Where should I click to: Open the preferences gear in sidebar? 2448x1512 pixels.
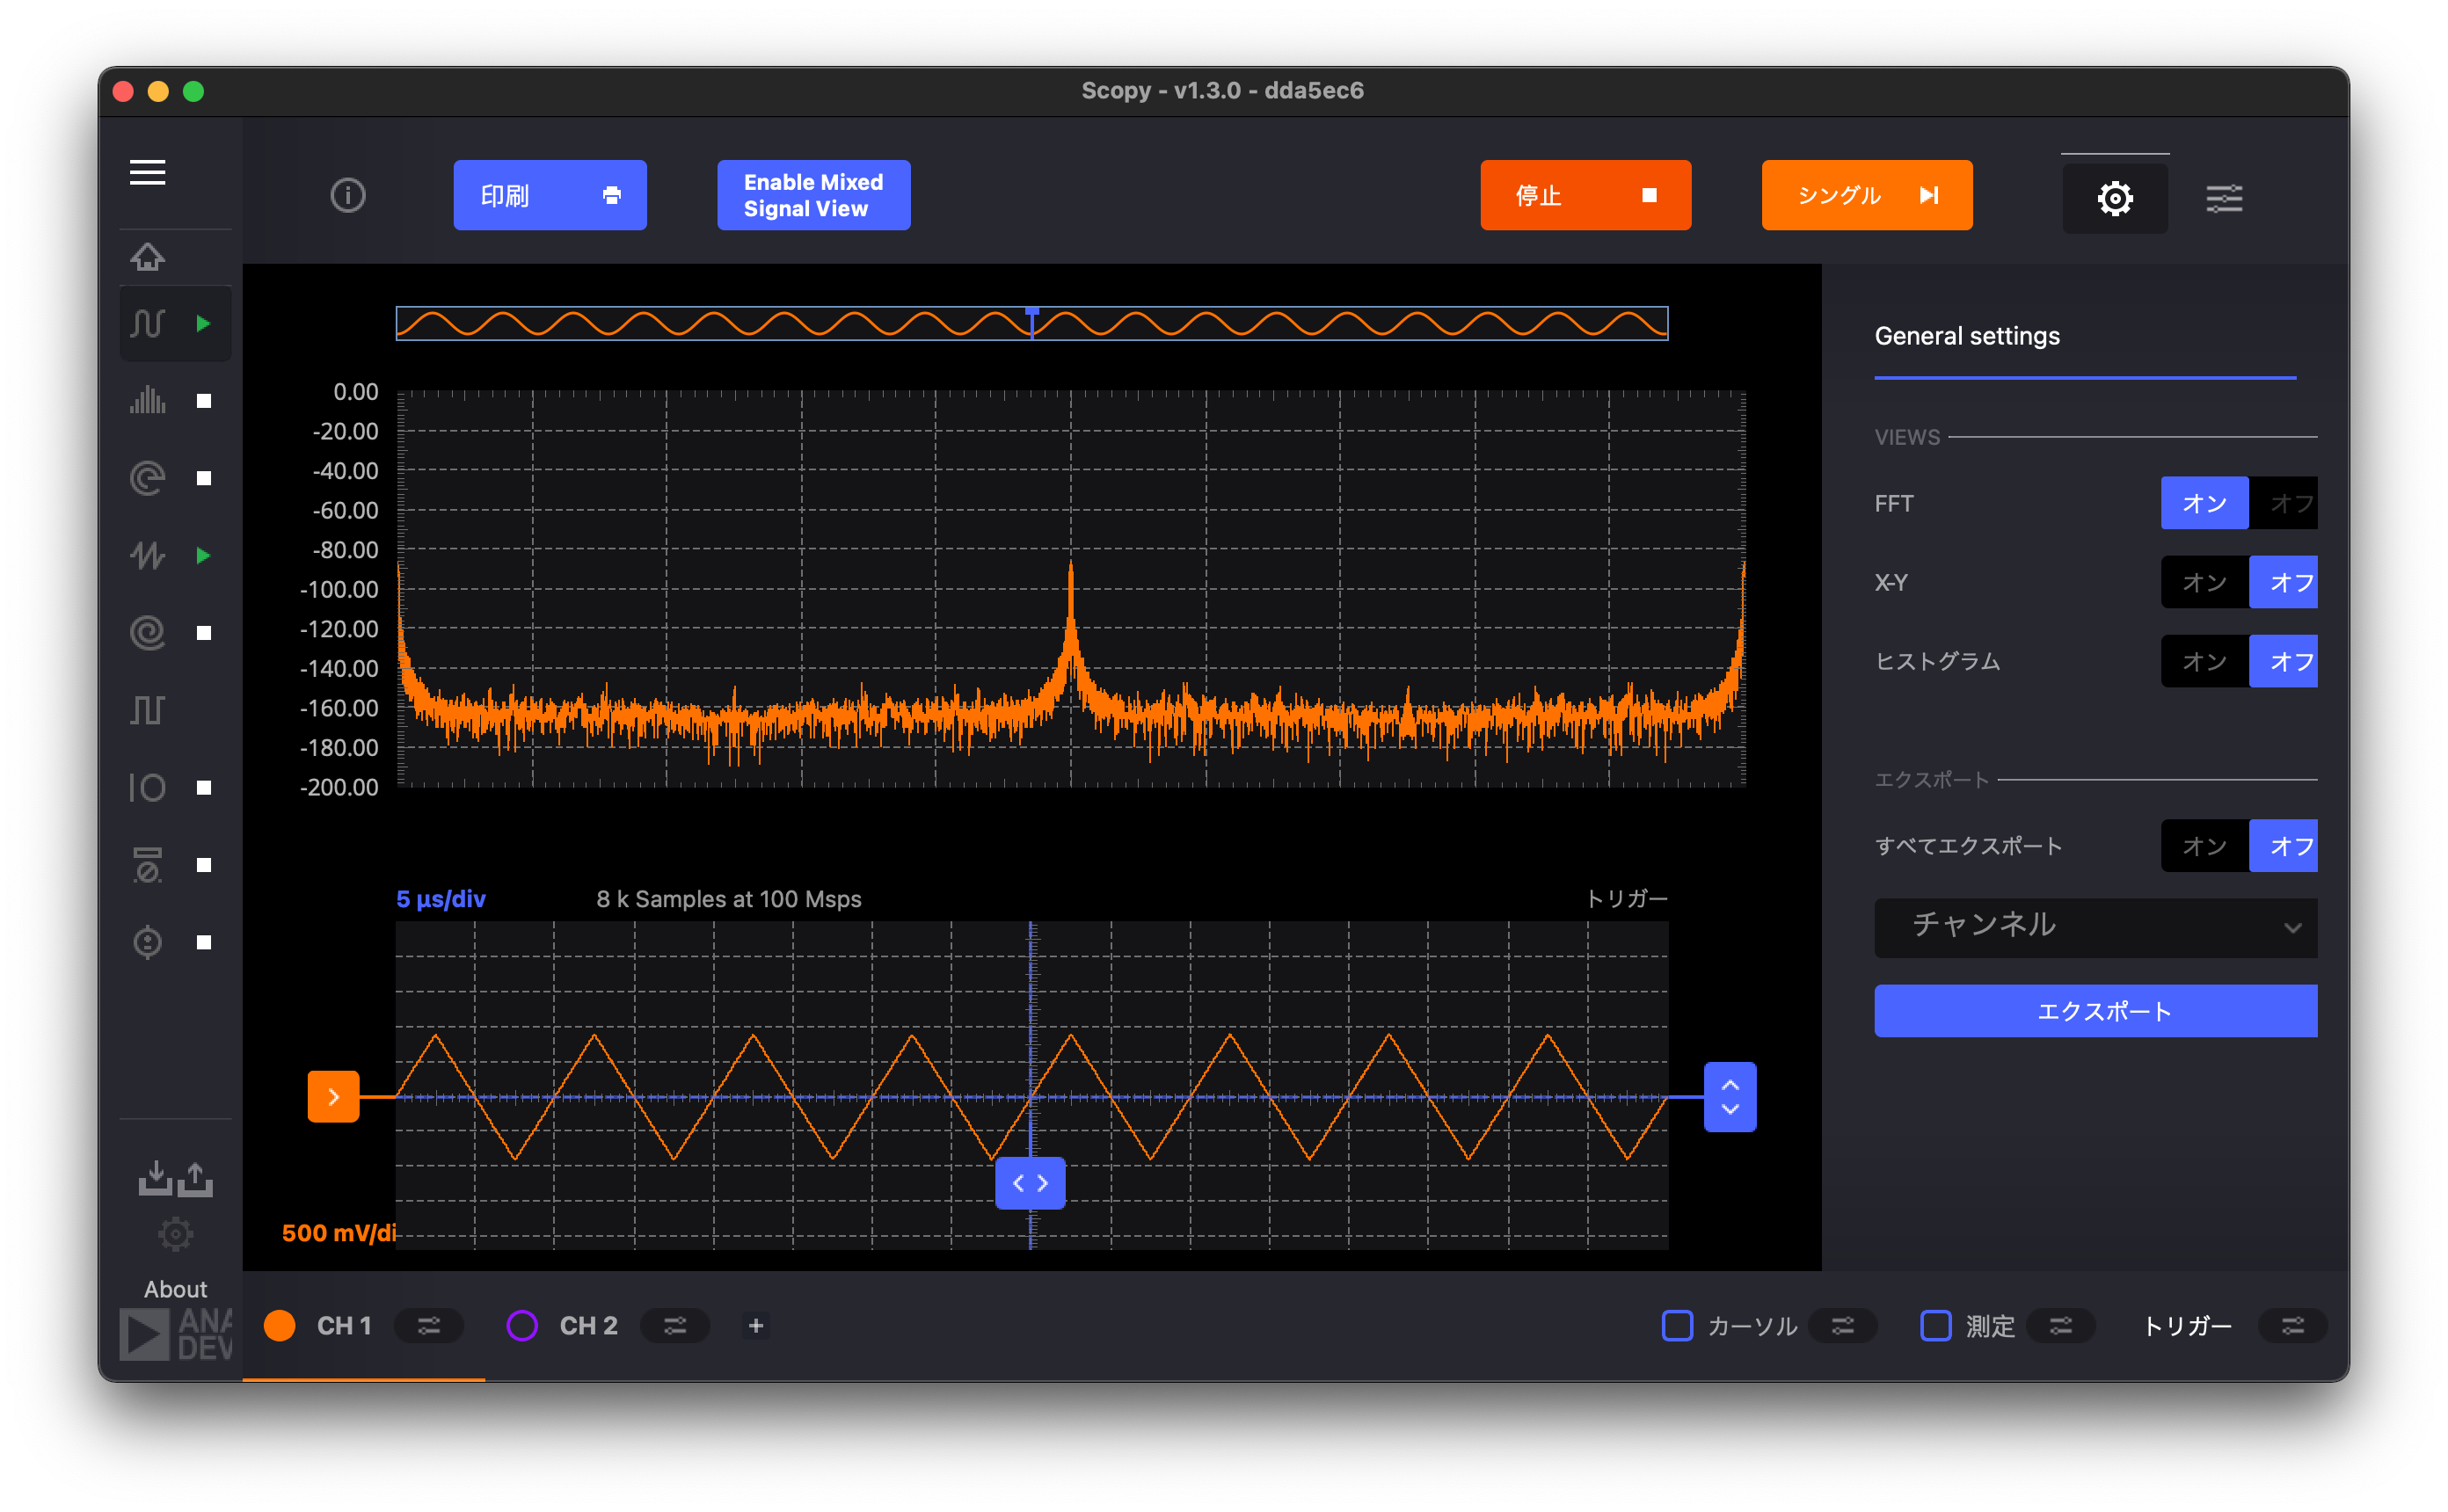coord(175,1233)
